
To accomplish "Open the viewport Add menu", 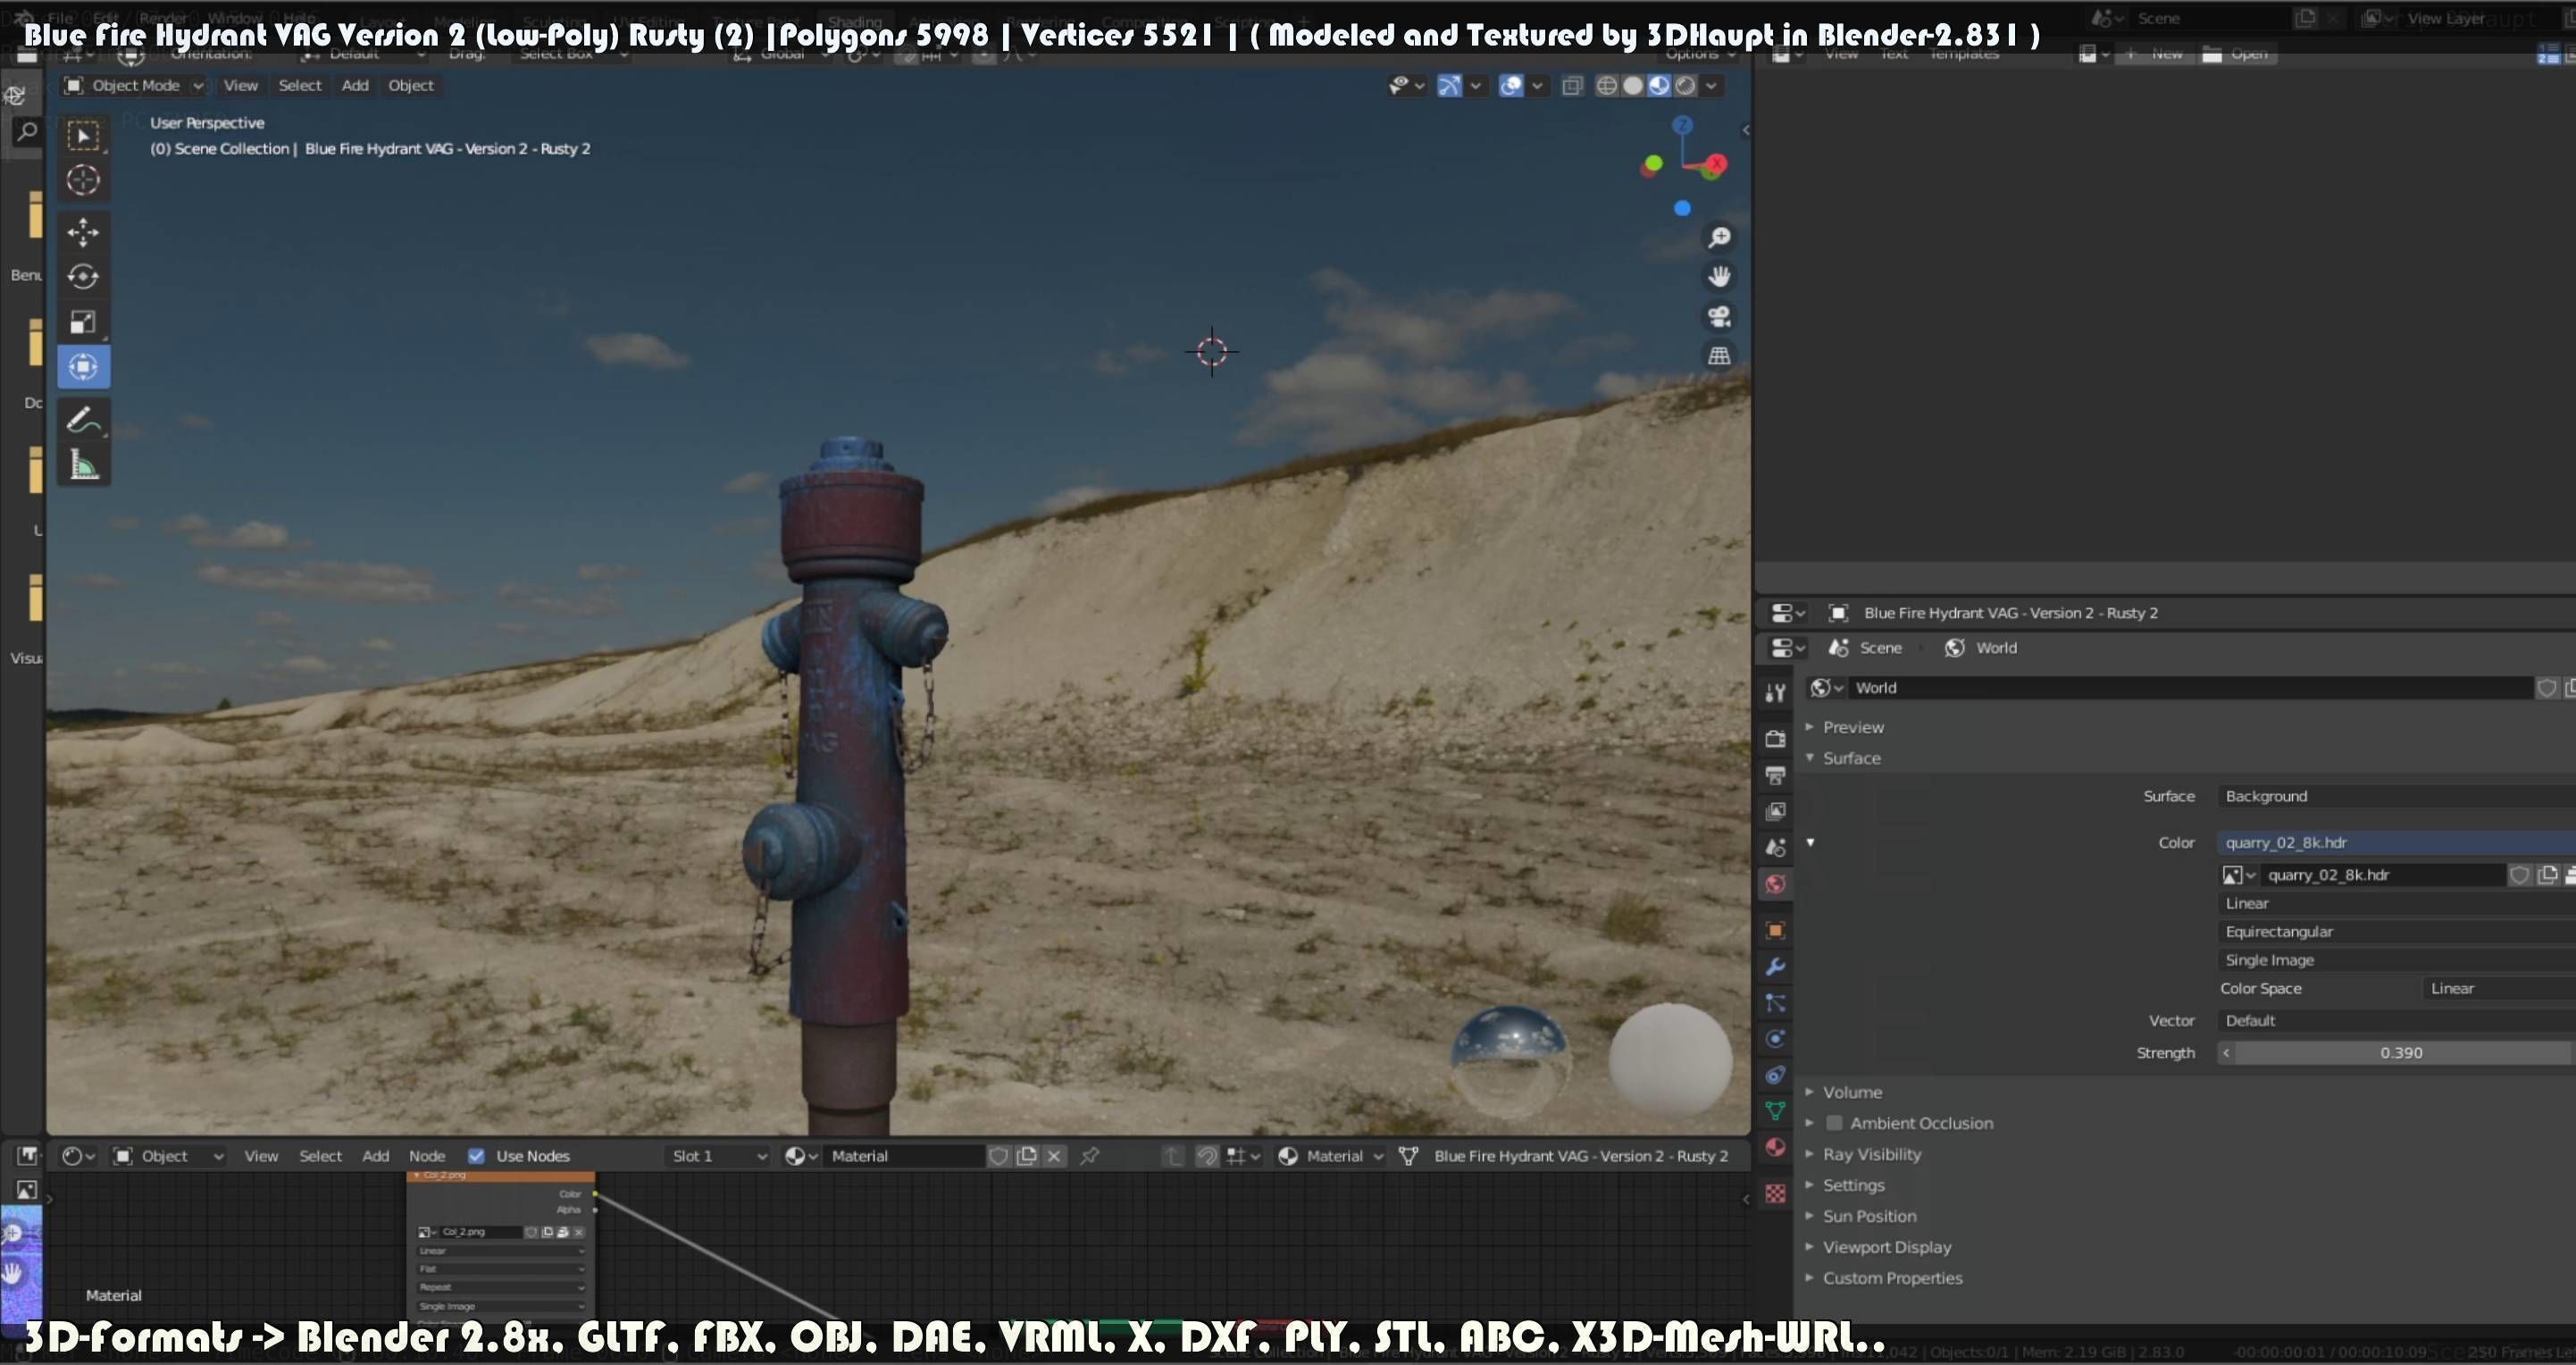I will 355,86.
